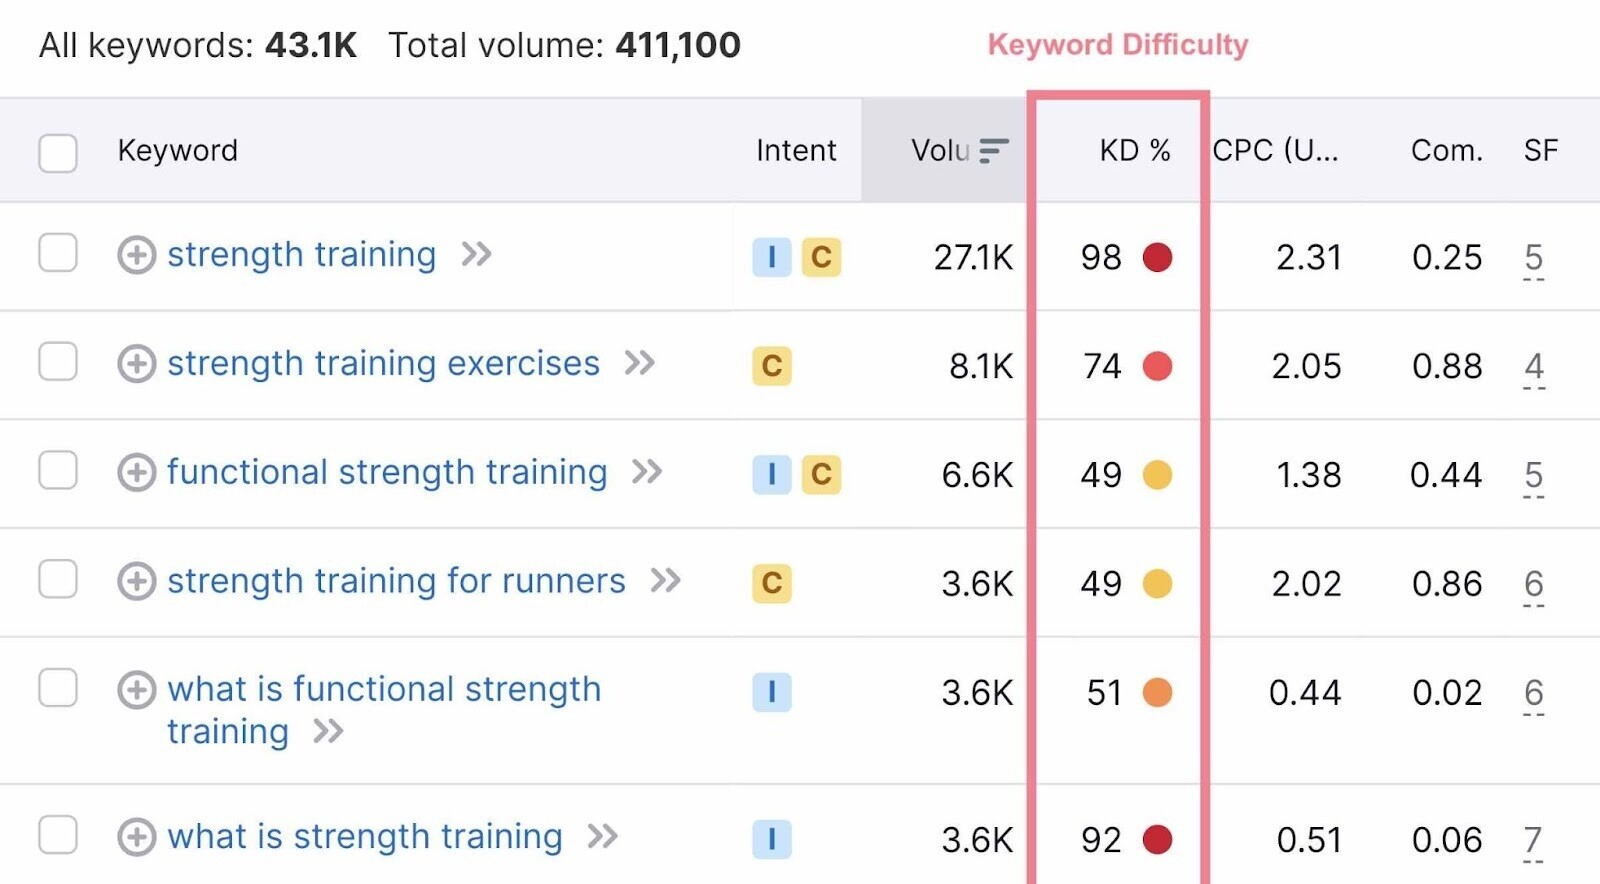Click the red KD dot for strength training

pos(1157,257)
